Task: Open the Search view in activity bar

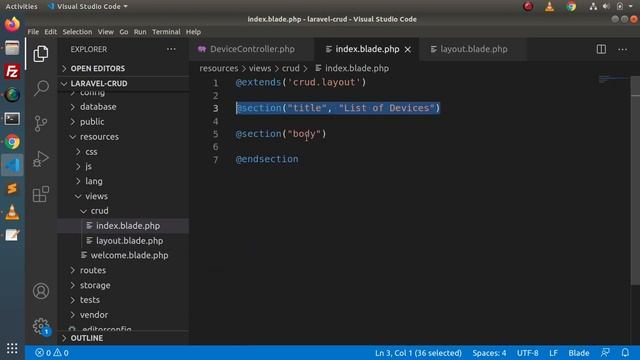Action: tap(41, 88)
